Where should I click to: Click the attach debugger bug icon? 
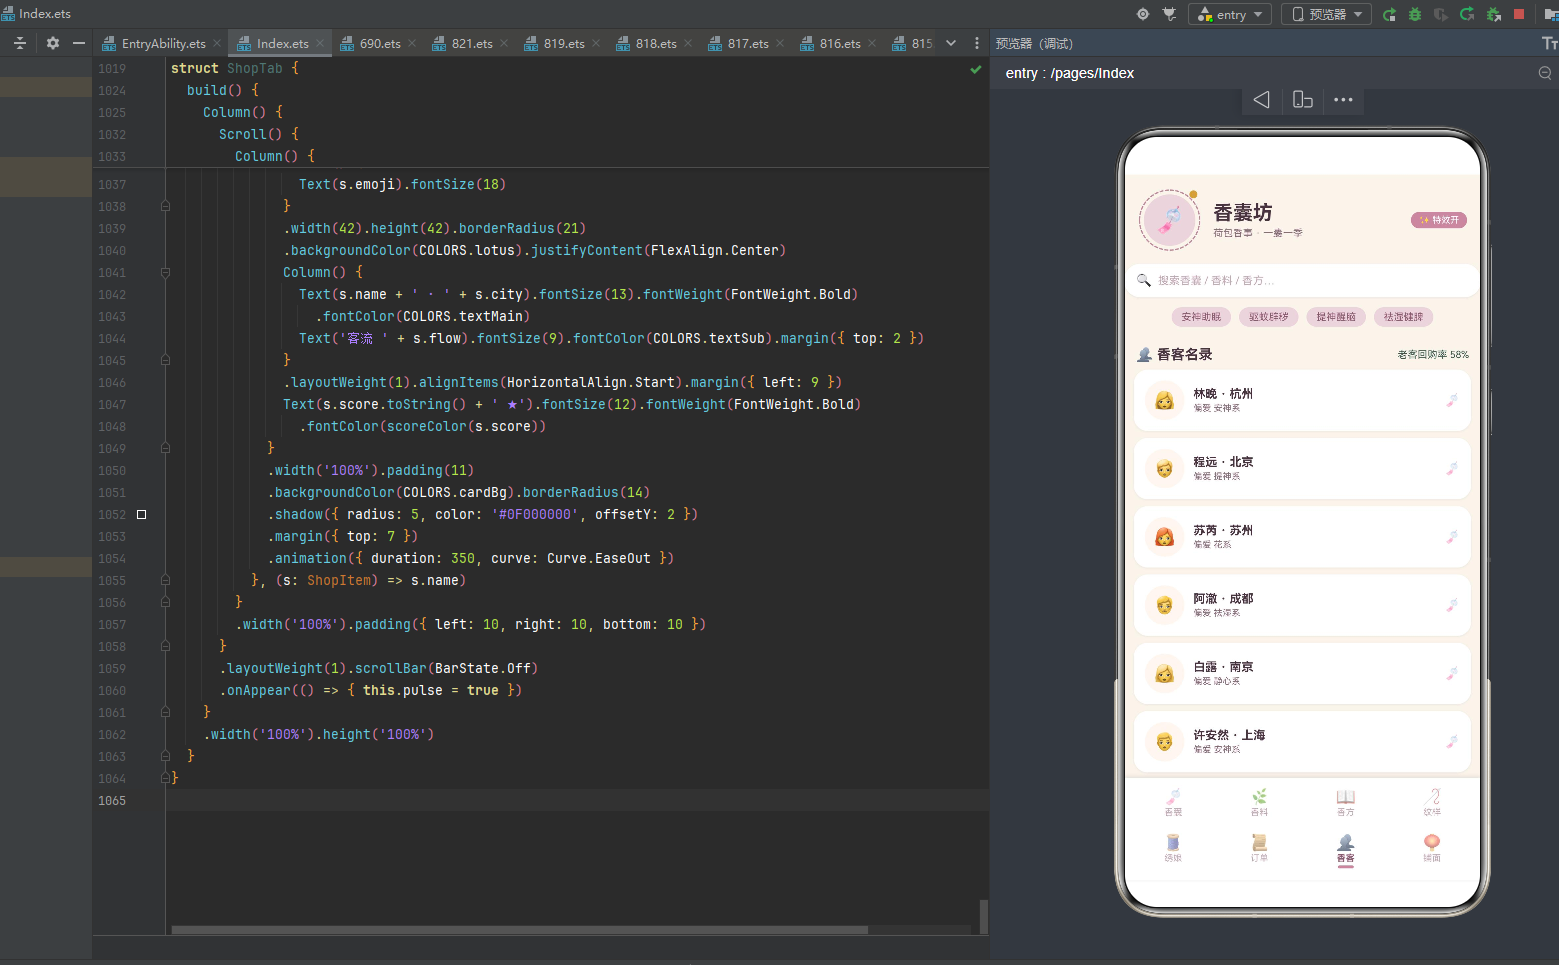point(1493,14)
